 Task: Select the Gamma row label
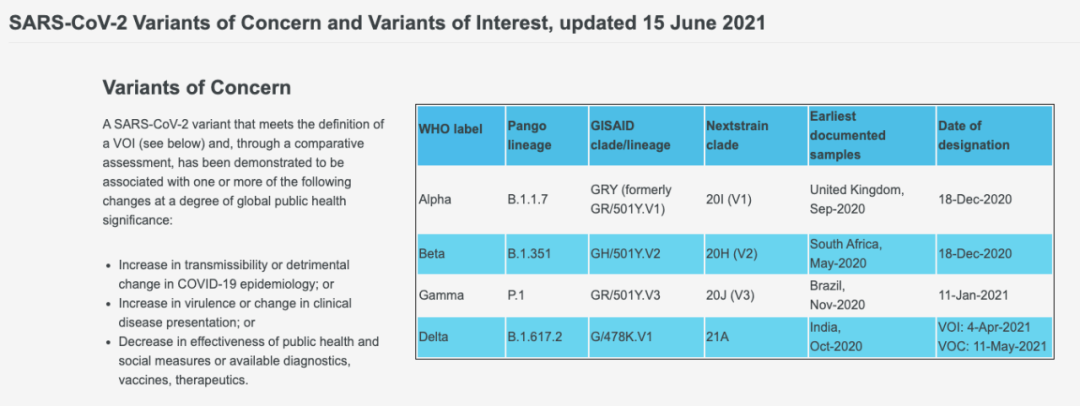(x=439, y=295)
